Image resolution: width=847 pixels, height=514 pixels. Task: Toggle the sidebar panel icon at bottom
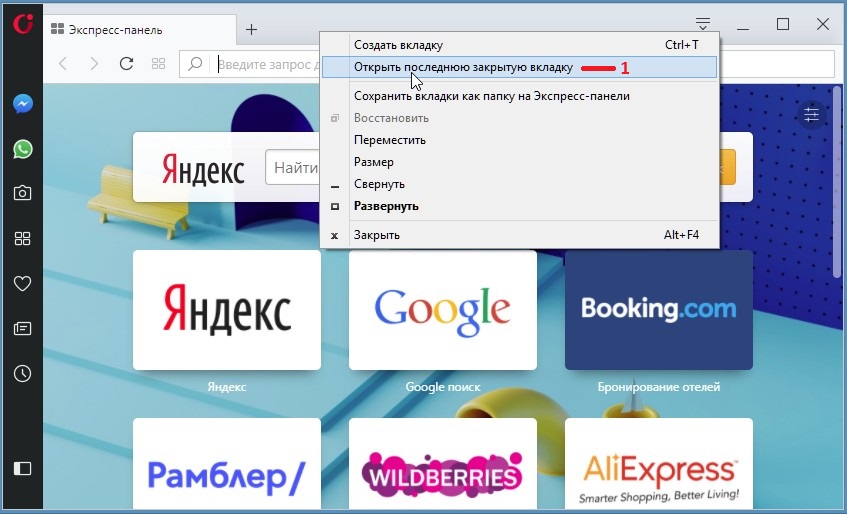pos(23,468)
